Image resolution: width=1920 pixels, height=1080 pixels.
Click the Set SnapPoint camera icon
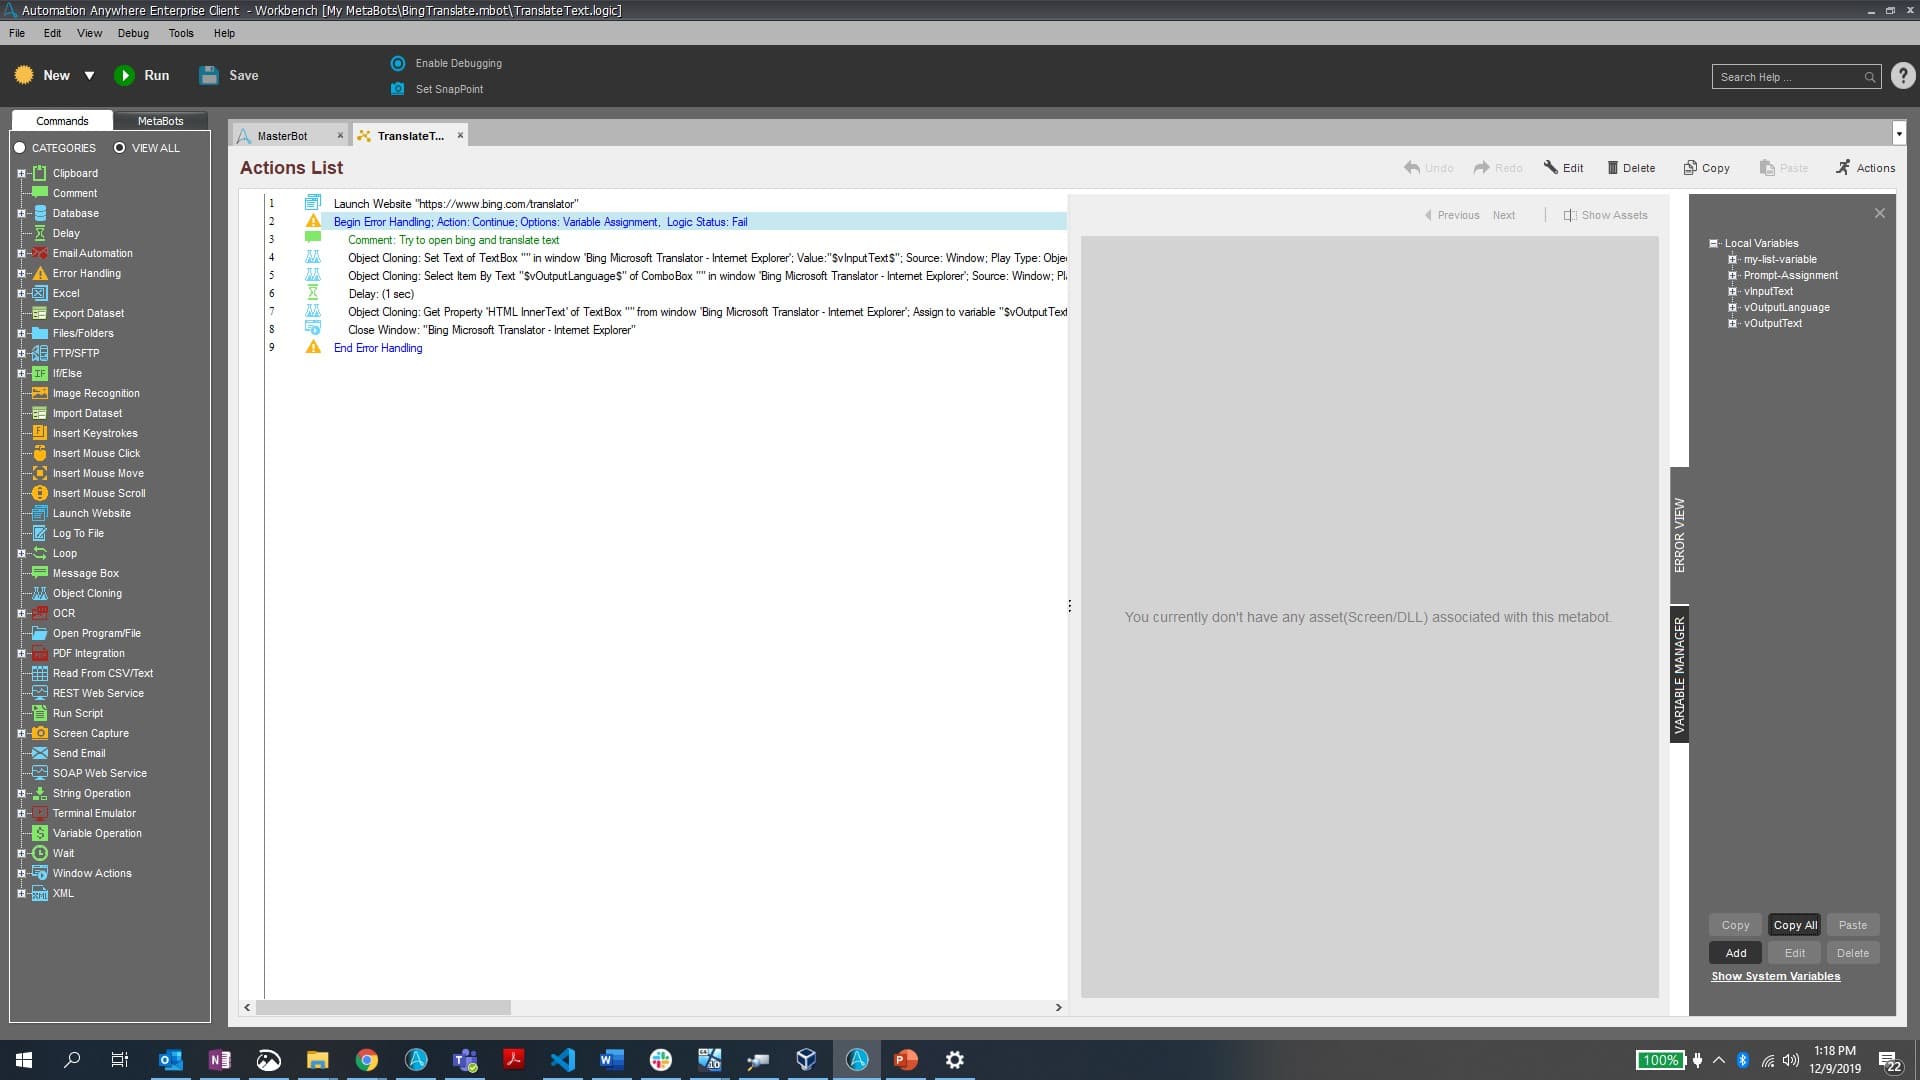pos(398,89)
